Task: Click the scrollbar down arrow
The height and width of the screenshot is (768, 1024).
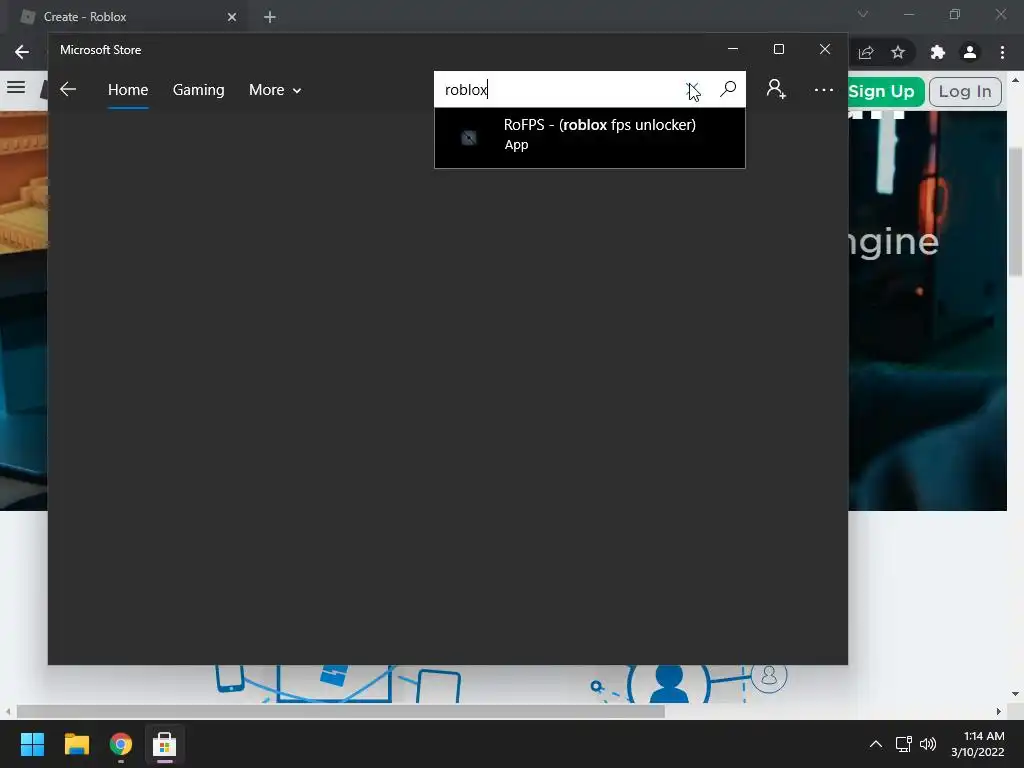Action: [x=1016, y=694]
